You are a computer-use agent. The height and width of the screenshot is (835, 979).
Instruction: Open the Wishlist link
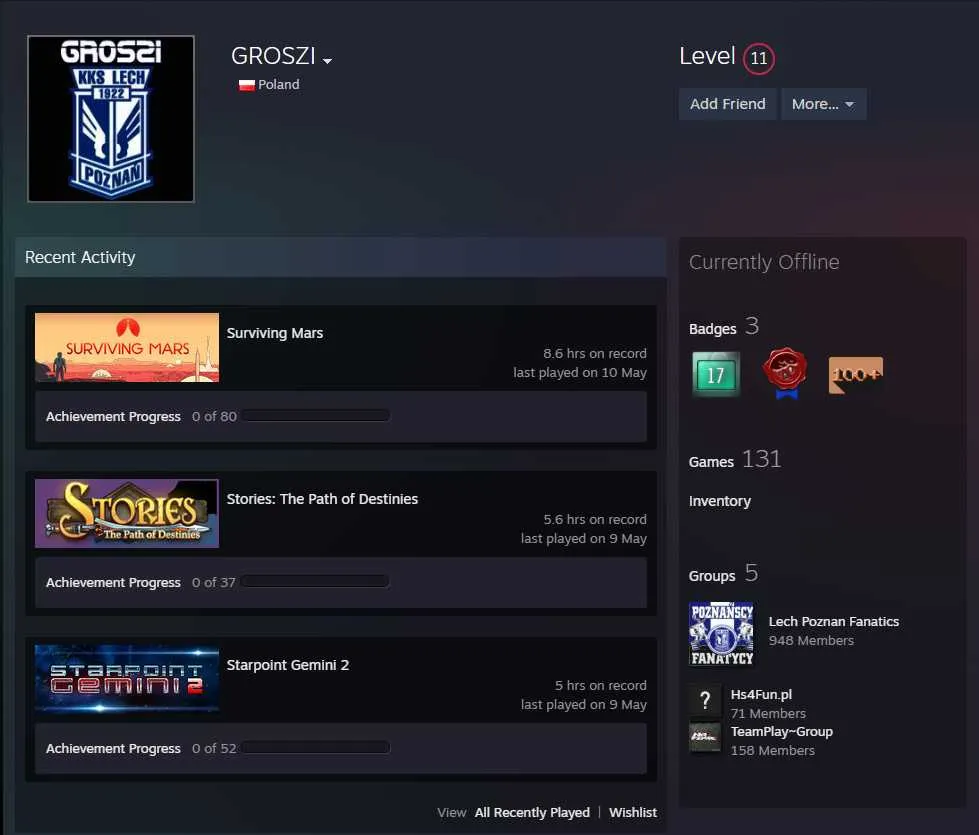[633, 813]
